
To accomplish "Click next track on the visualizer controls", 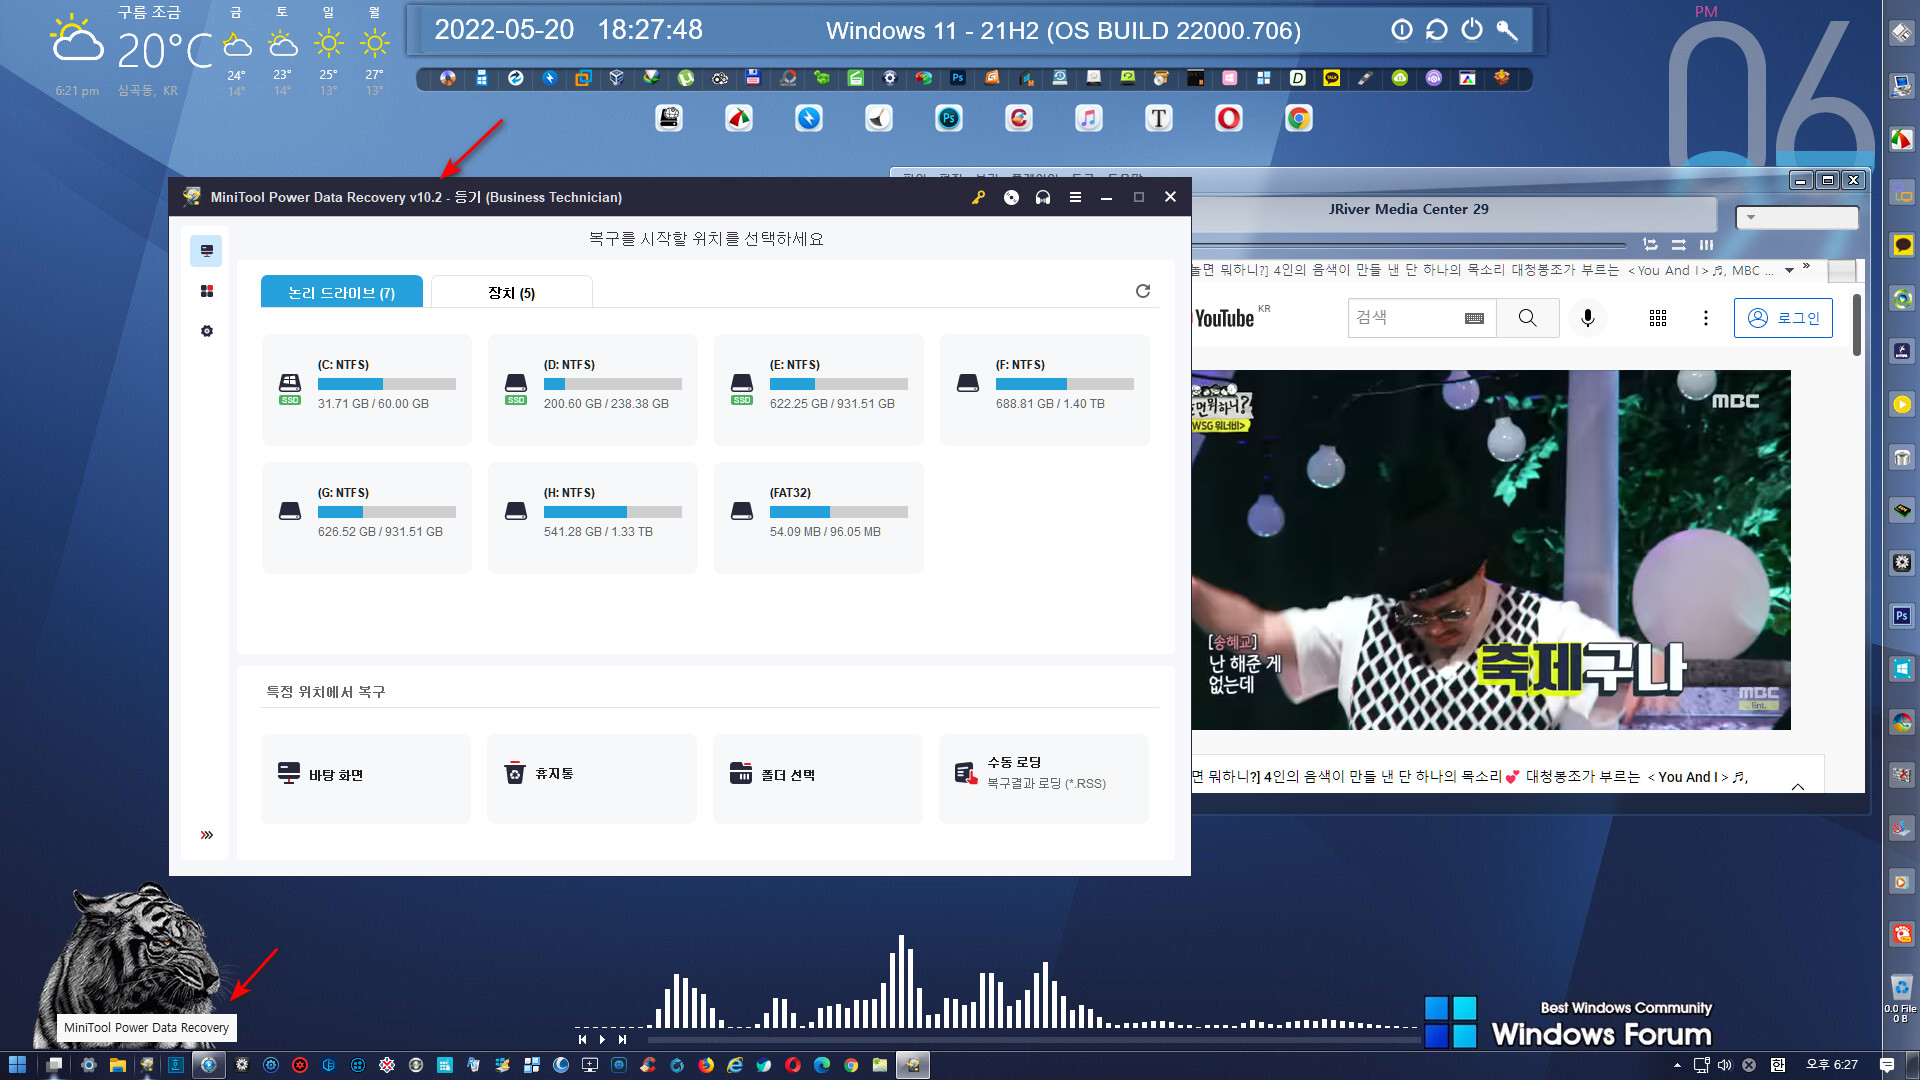I will click(x=622, y=1039).
